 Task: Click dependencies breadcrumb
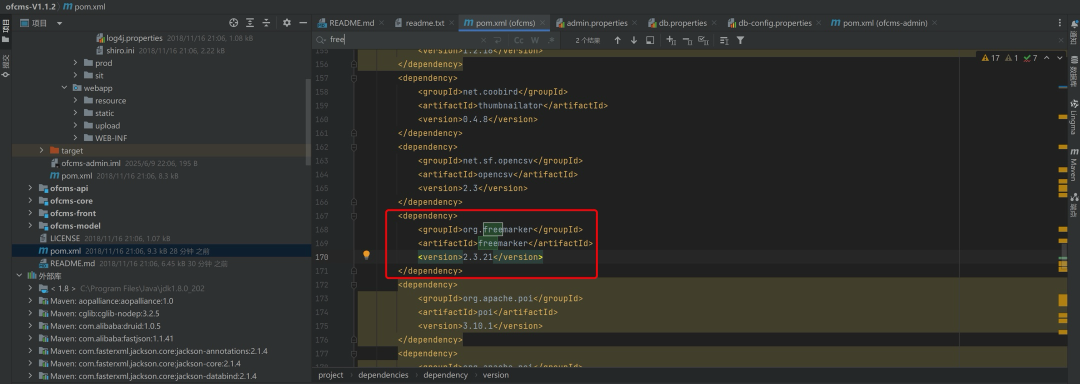pyautogui.click(x=383, y=375)
